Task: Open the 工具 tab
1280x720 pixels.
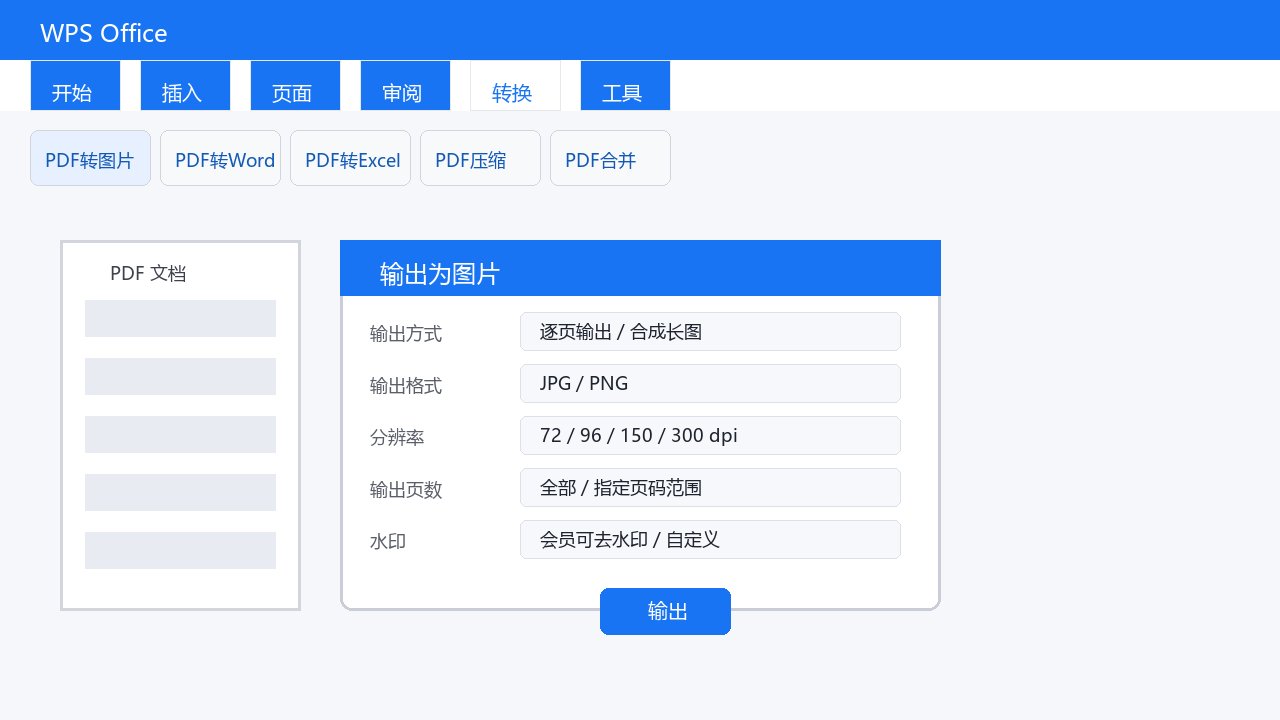Action: pos(625,86)
